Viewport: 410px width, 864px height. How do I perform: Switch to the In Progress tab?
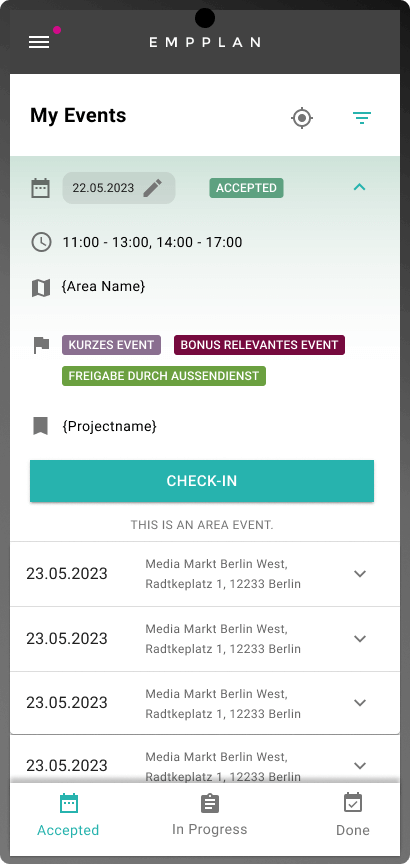209,815
